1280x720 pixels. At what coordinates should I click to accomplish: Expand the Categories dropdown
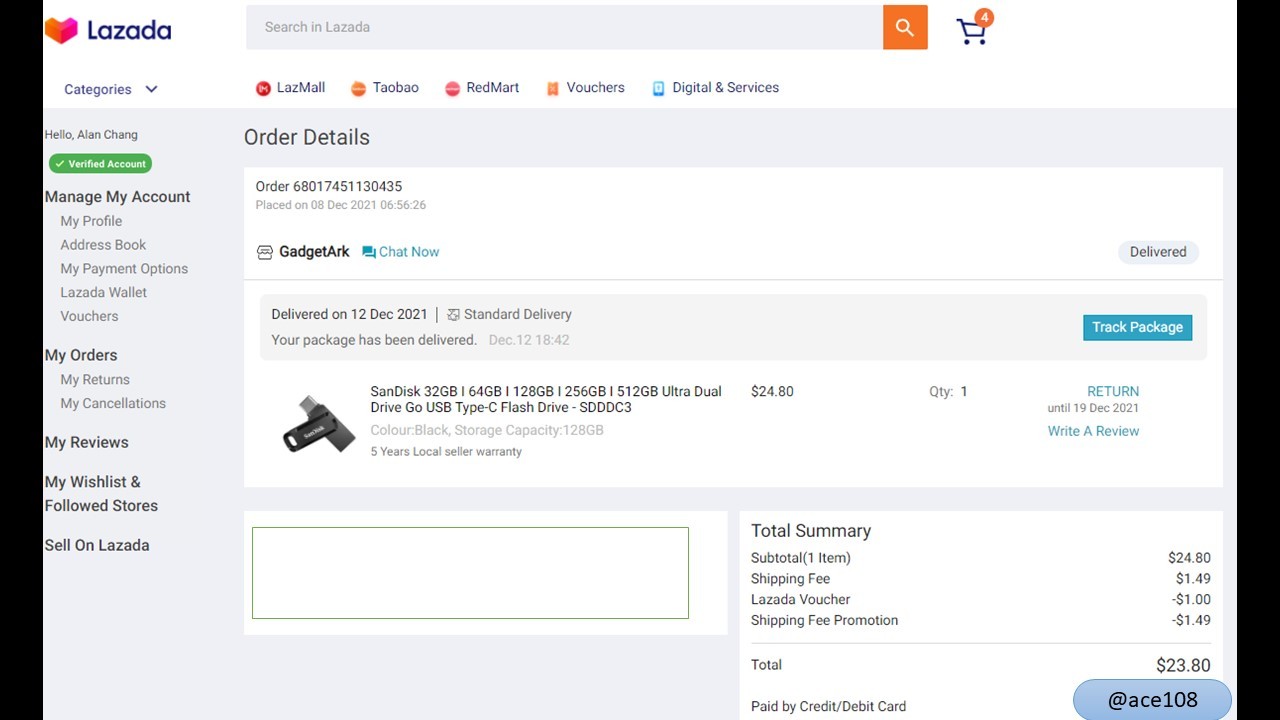(111, 89)
